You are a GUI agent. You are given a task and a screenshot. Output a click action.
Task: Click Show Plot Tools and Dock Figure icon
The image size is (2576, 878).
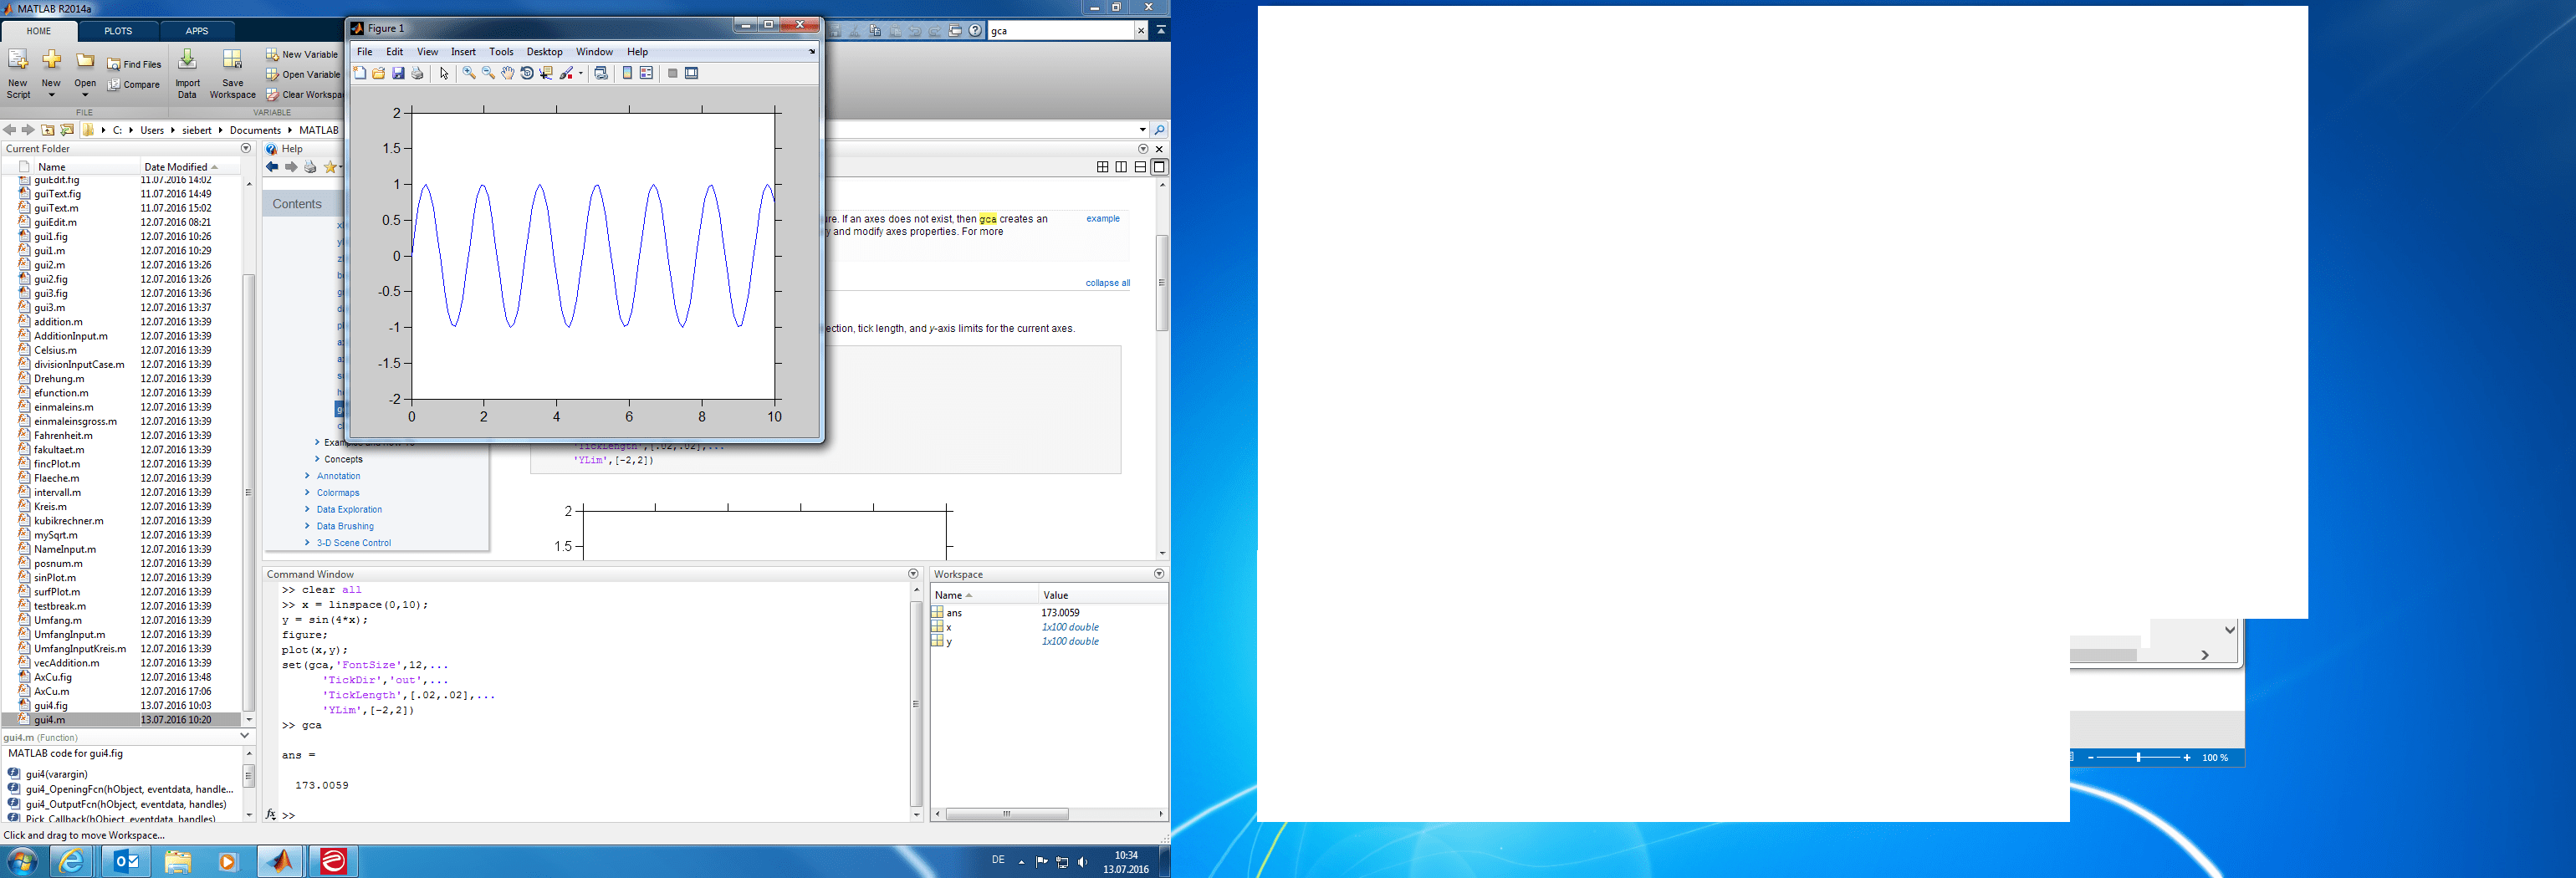691,73
